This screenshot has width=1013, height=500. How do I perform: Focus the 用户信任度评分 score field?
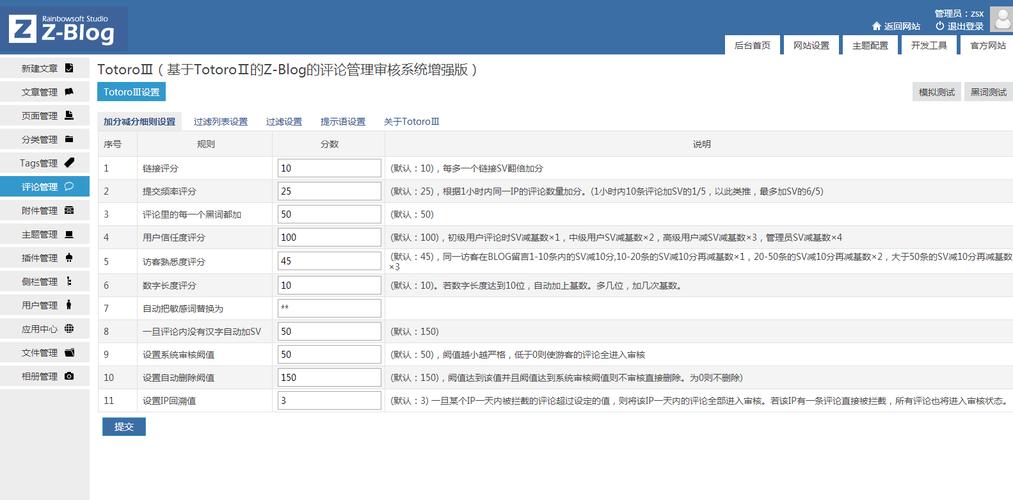[x=329, y=237]
